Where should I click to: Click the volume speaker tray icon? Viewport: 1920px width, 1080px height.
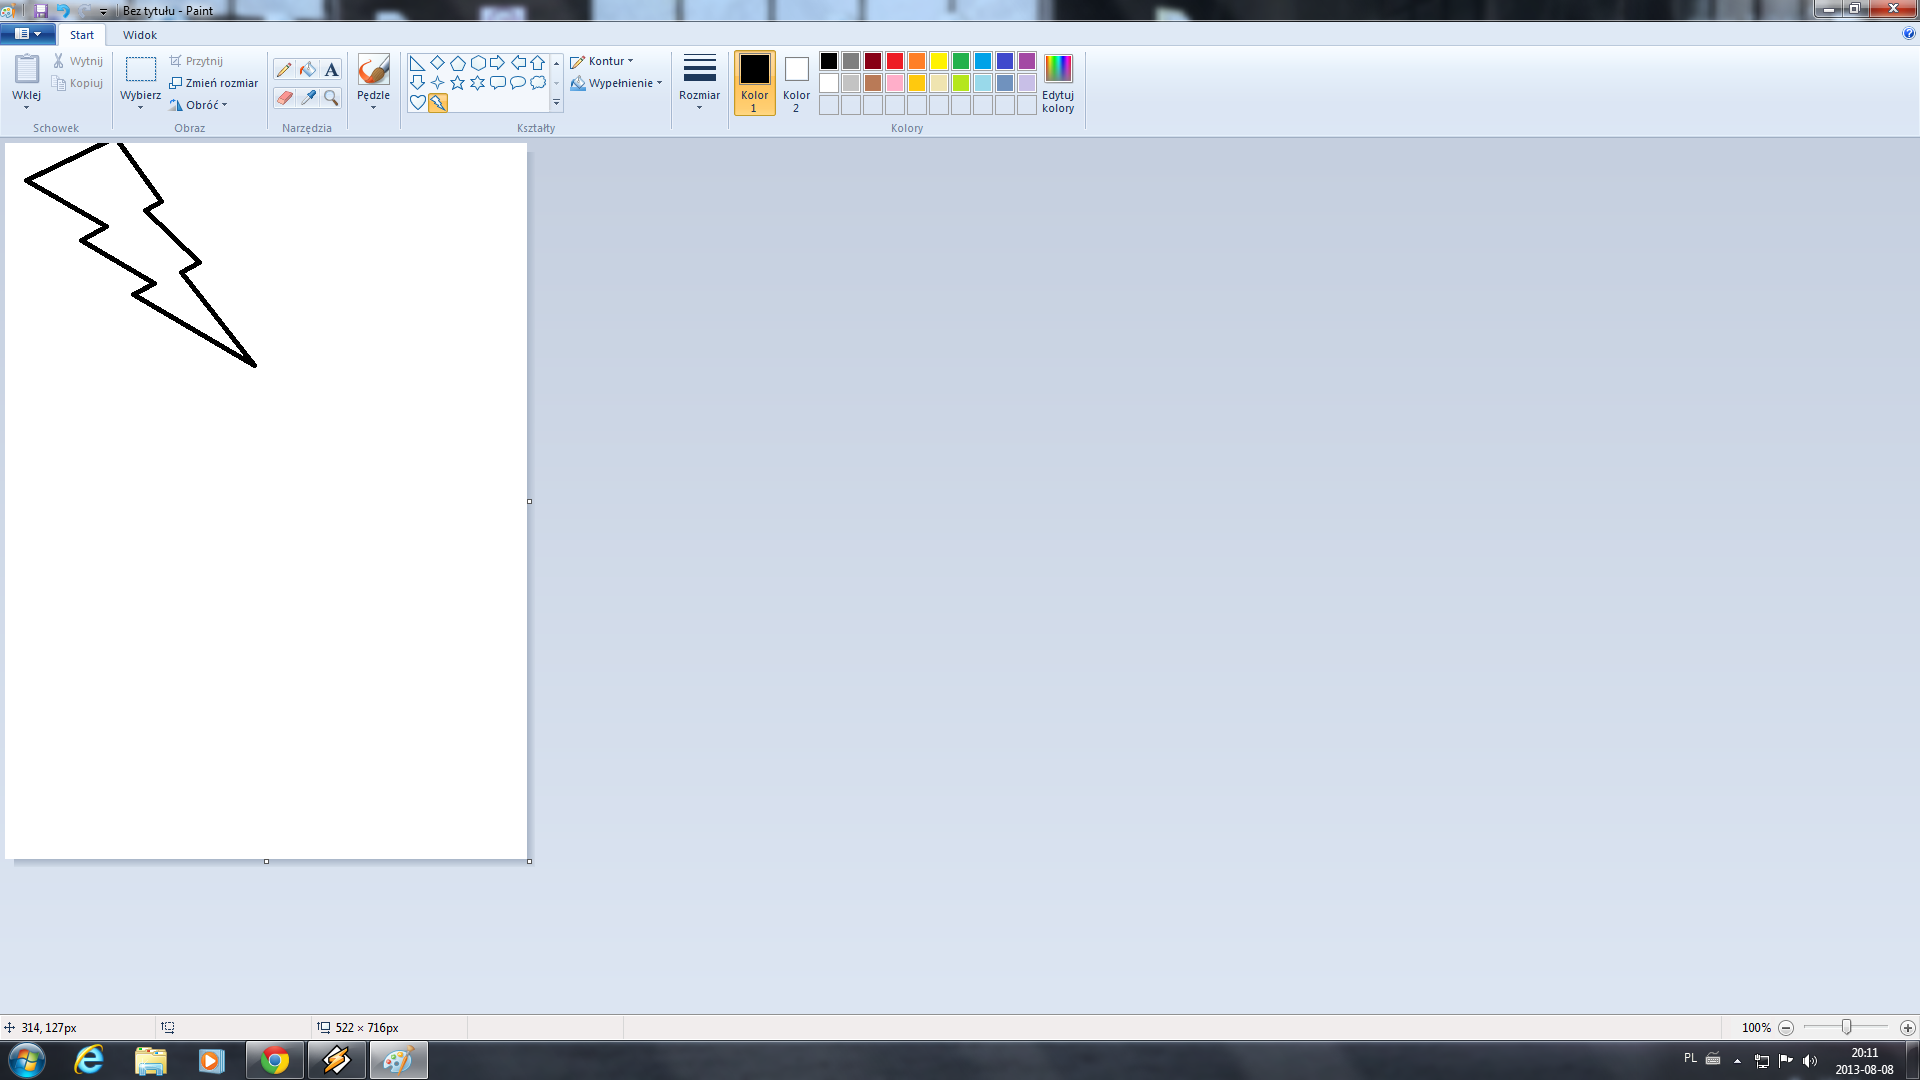[1810, 1060]
